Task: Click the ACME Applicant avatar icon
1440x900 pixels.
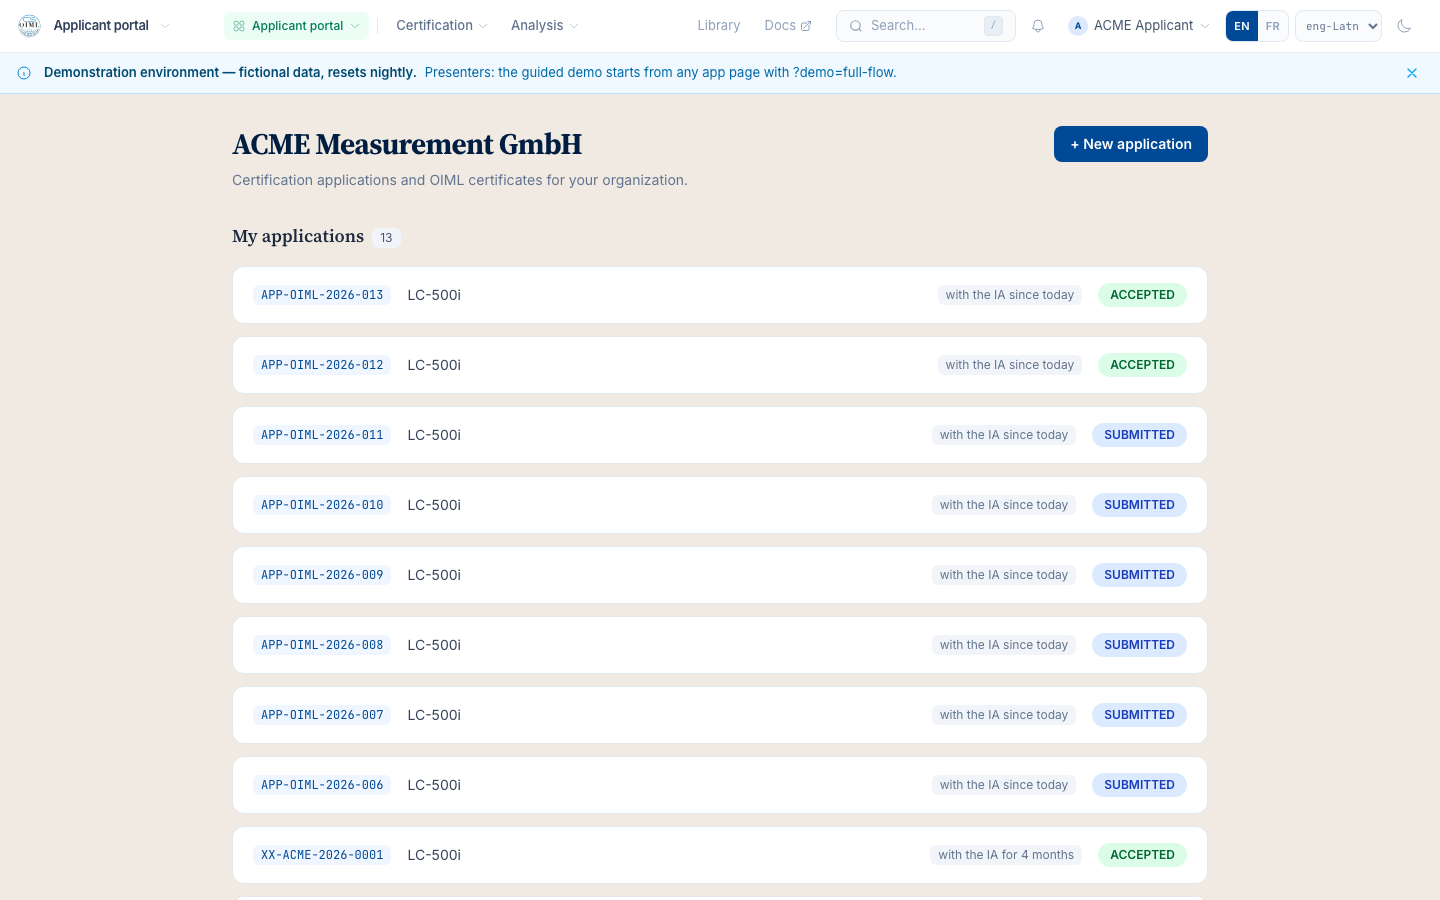Action: click(x=1078, y=26)
